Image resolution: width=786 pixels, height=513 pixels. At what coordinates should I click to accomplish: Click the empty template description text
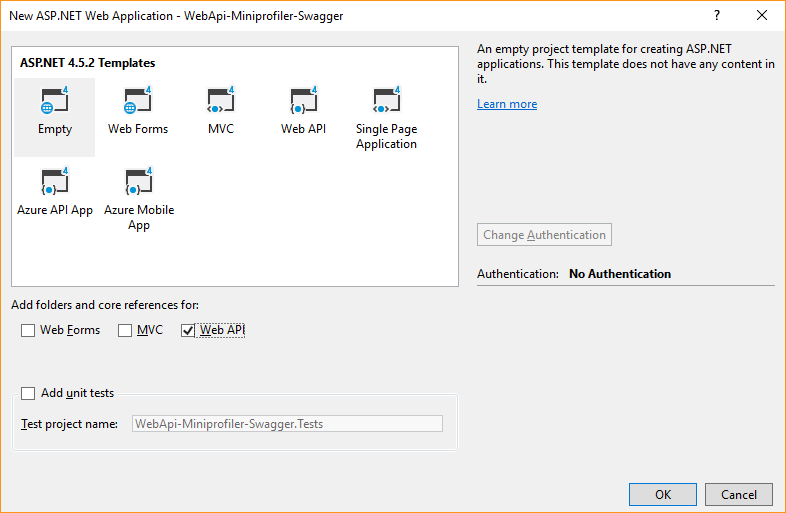(626, 64)
